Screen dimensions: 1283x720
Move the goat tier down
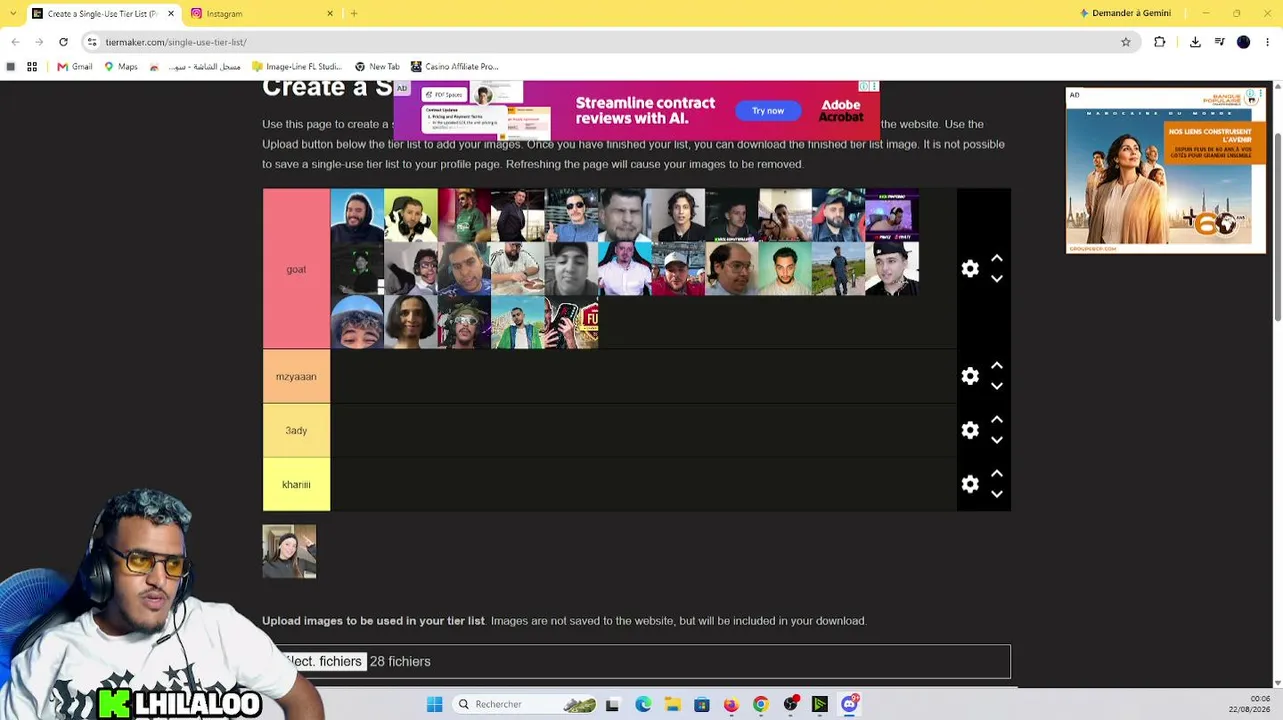point(997,279)
